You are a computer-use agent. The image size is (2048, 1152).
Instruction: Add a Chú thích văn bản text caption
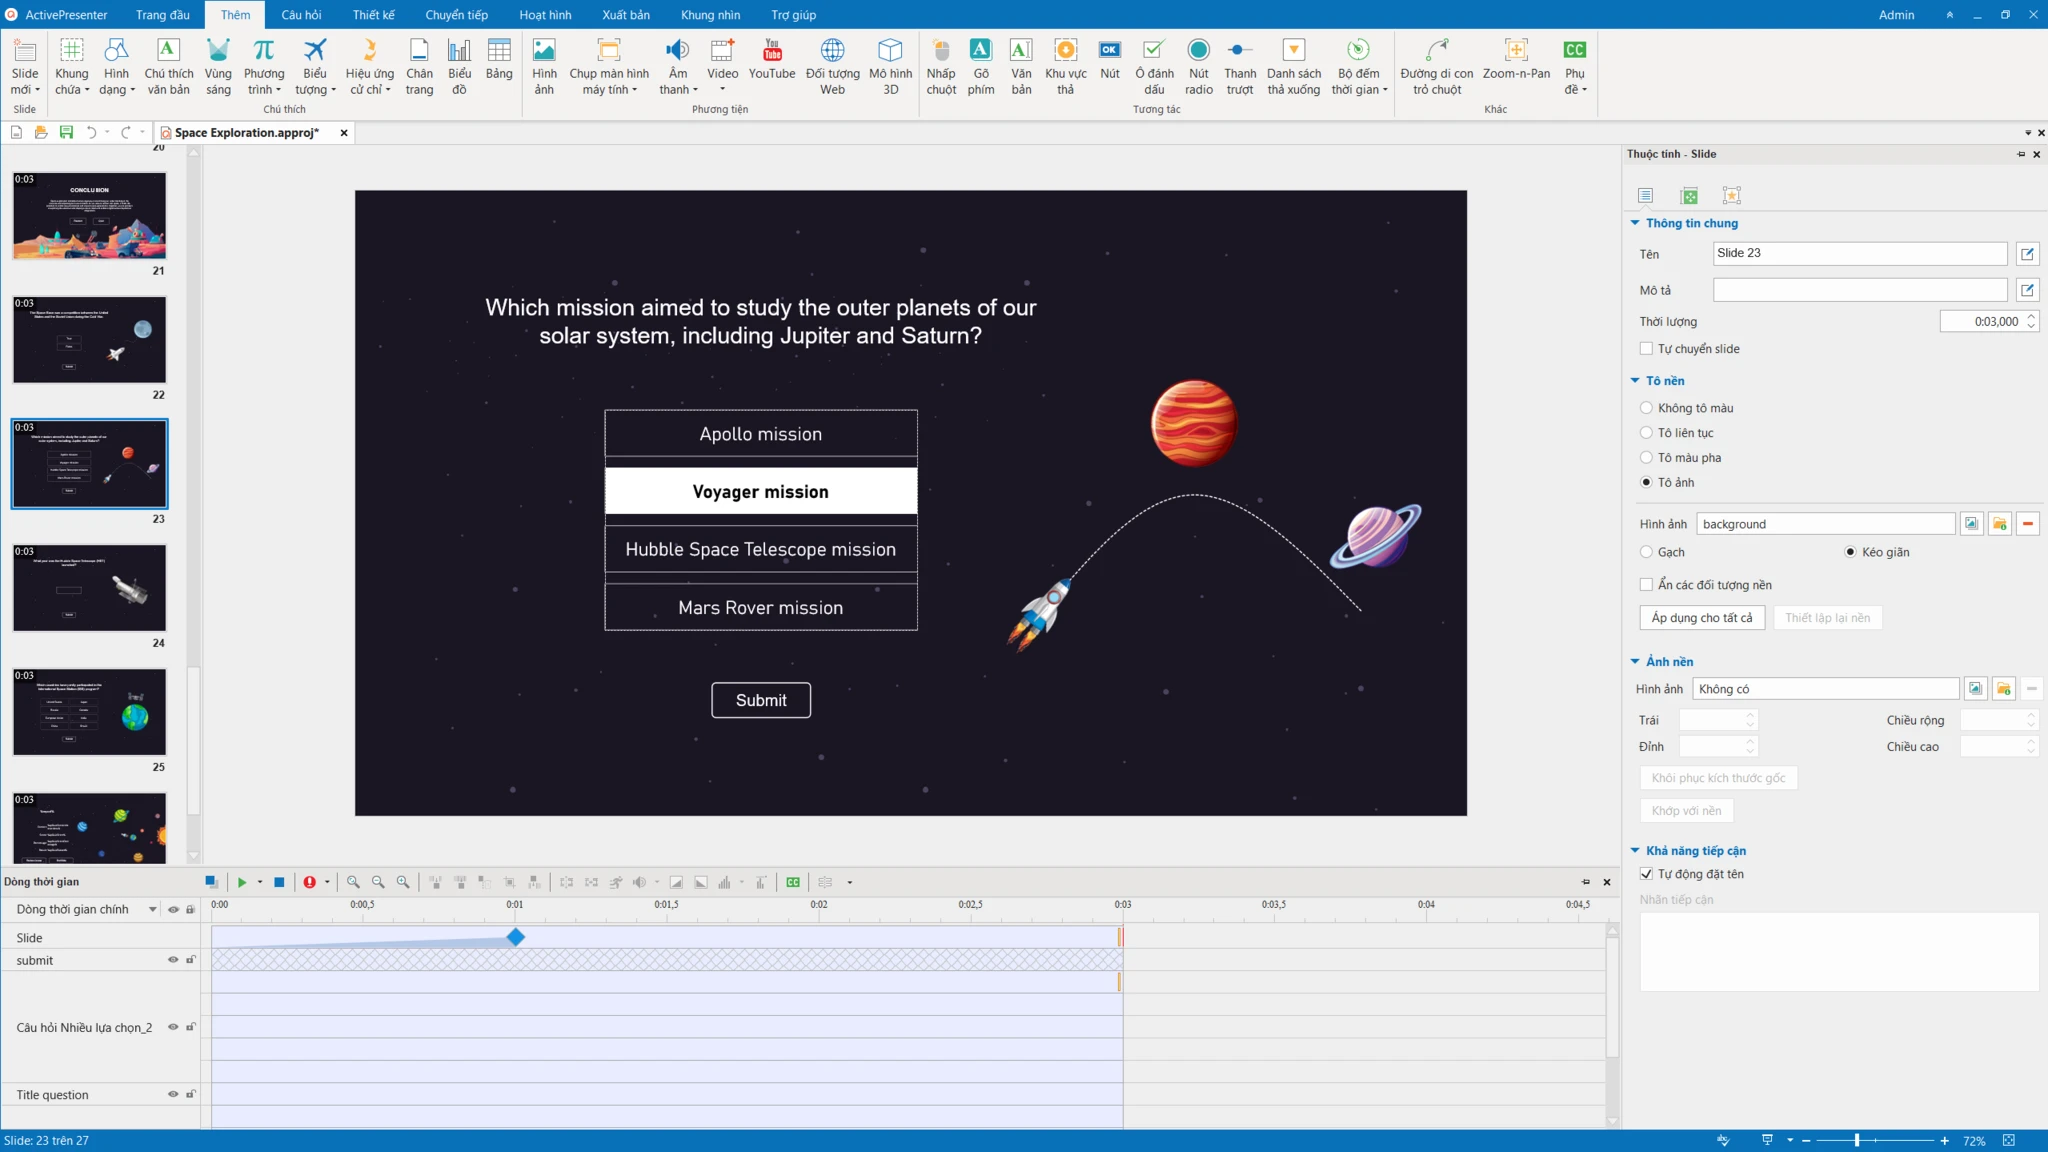point(168,66)
